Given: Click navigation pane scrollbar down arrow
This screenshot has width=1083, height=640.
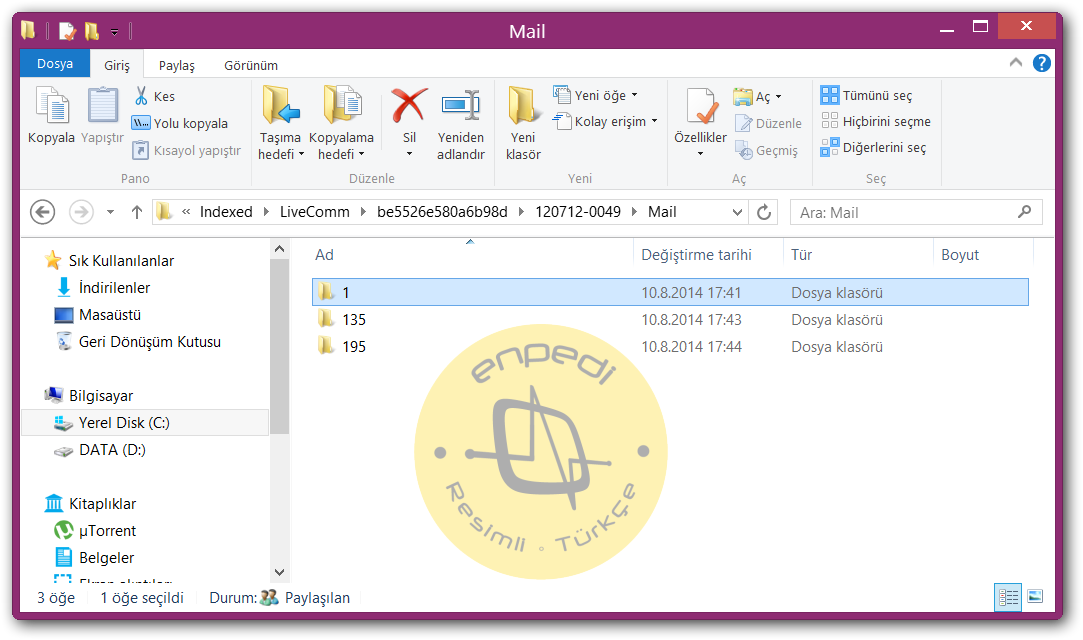Looking at the screenshot, I should pyautogui.click(x=280, y=572).
